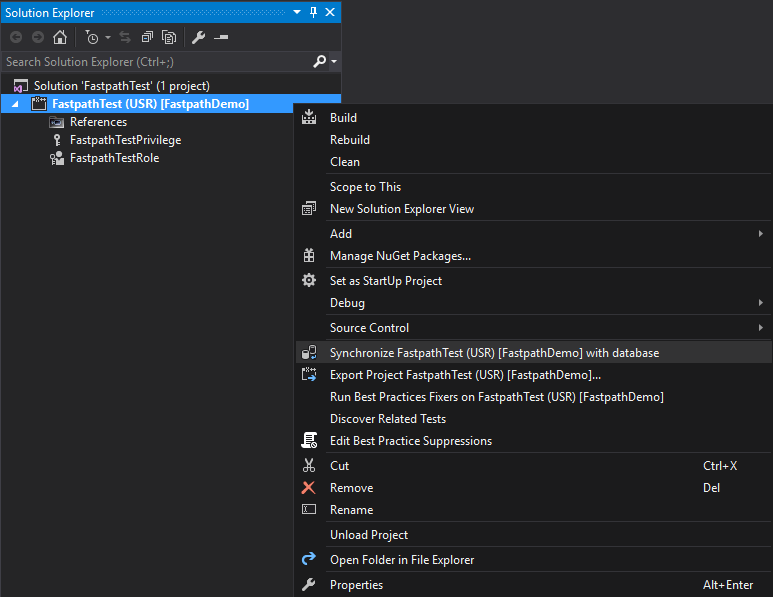The width and height of the screenshot is (773, 597).
Task: Open Properties via the wrench toolbar icon
Action: [x=199, y=37]
